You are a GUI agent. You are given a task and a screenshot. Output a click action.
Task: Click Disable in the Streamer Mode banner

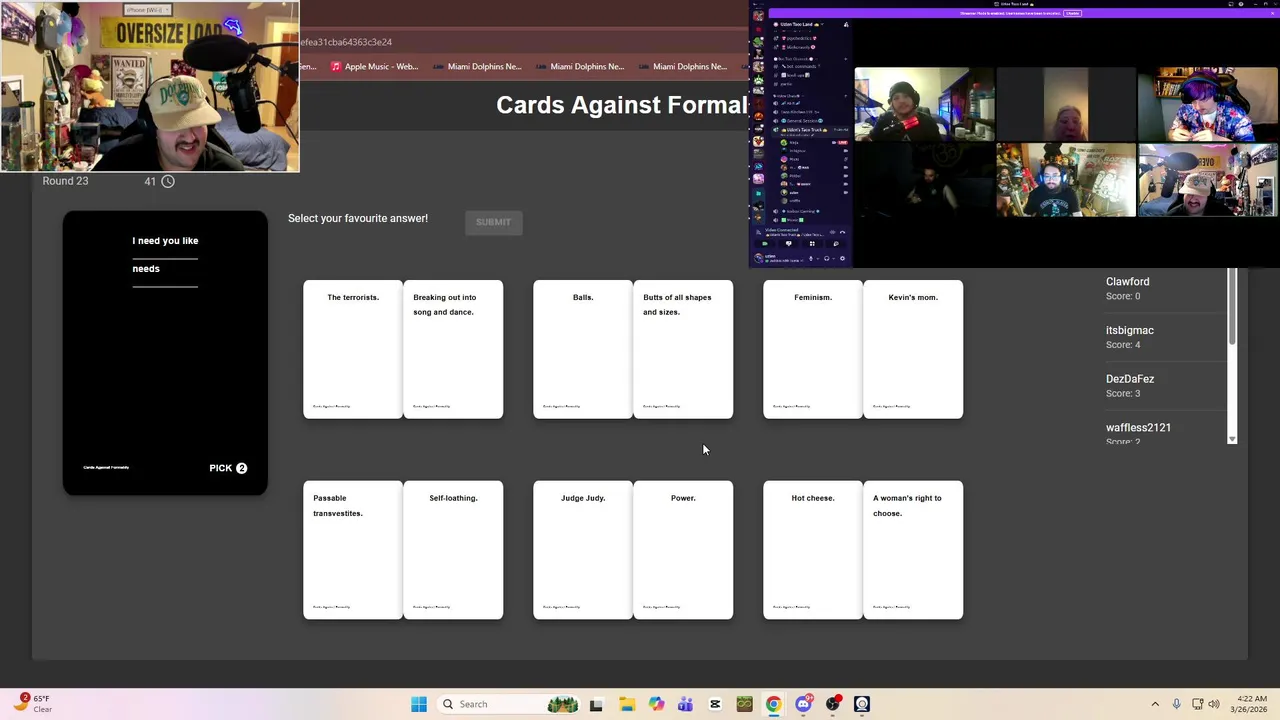[x=1072, y=13]
